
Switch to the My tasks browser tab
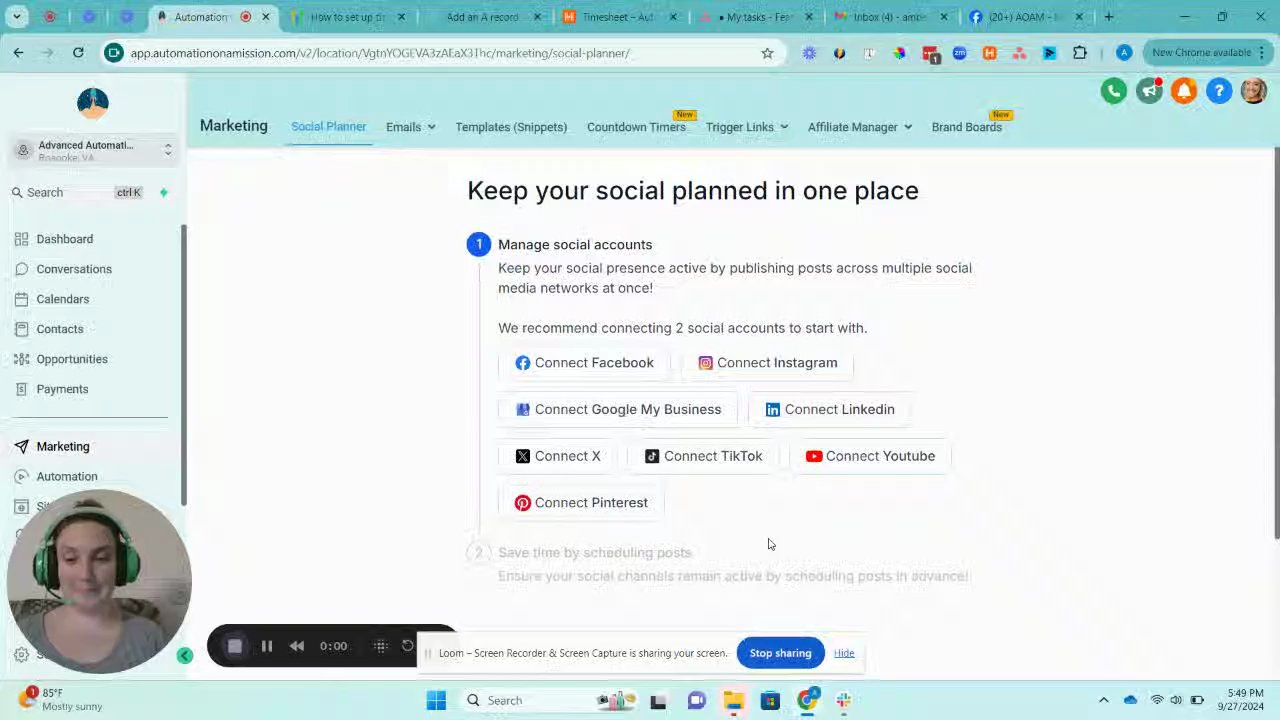(x=756, y=17)
